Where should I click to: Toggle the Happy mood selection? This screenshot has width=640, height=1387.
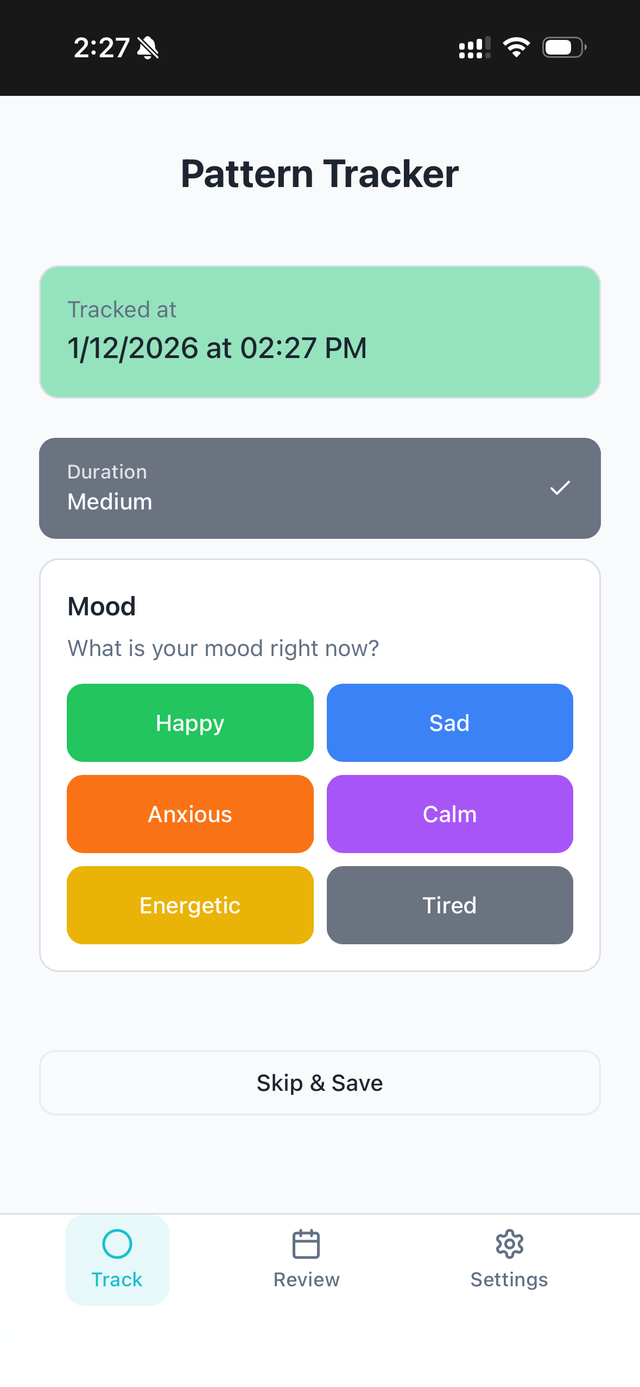coord(190,723)
